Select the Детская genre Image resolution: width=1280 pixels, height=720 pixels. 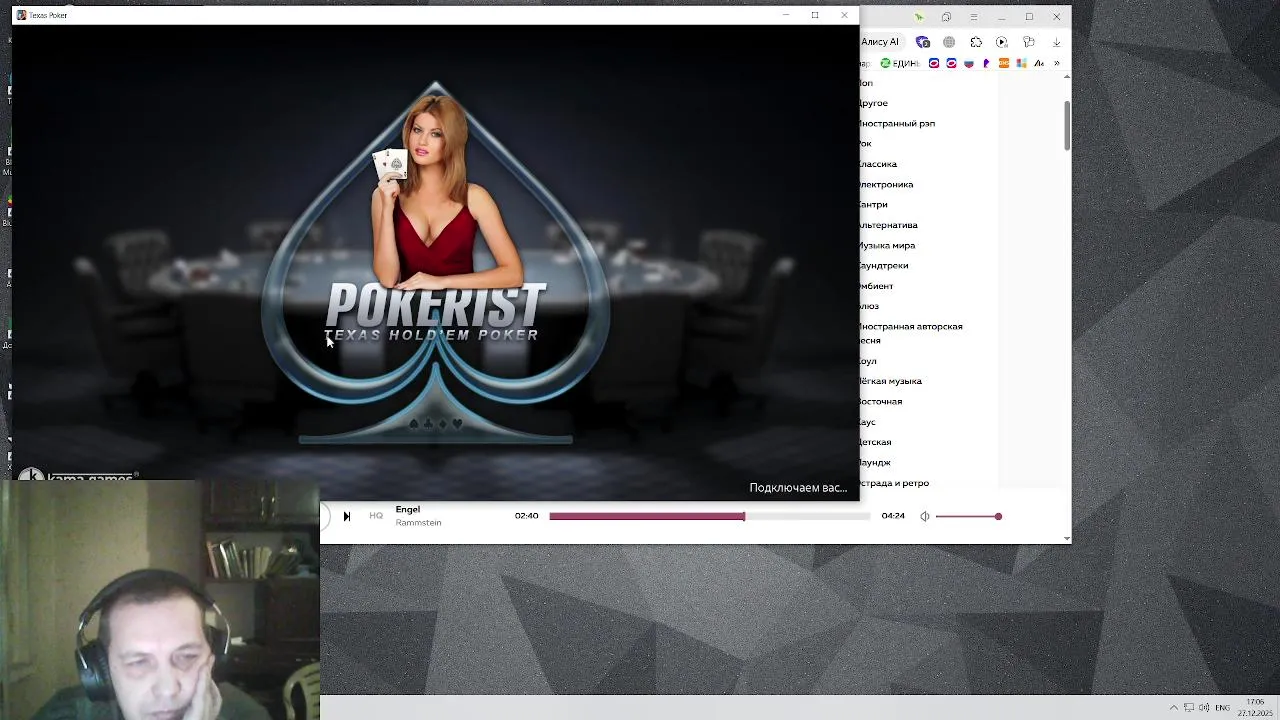[x=876, y=442]
